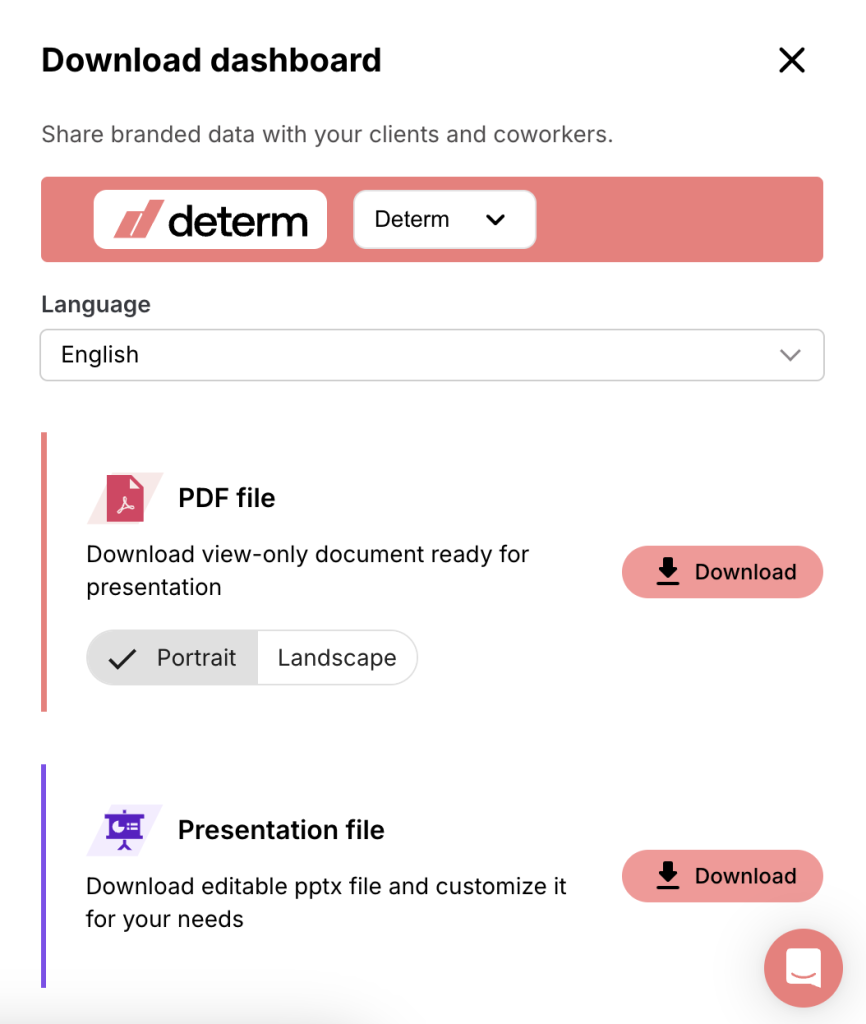This screenshot has width=866, height=1024.
Task: Click the Presentation Download arrow icon
Action: click(667, 875)
